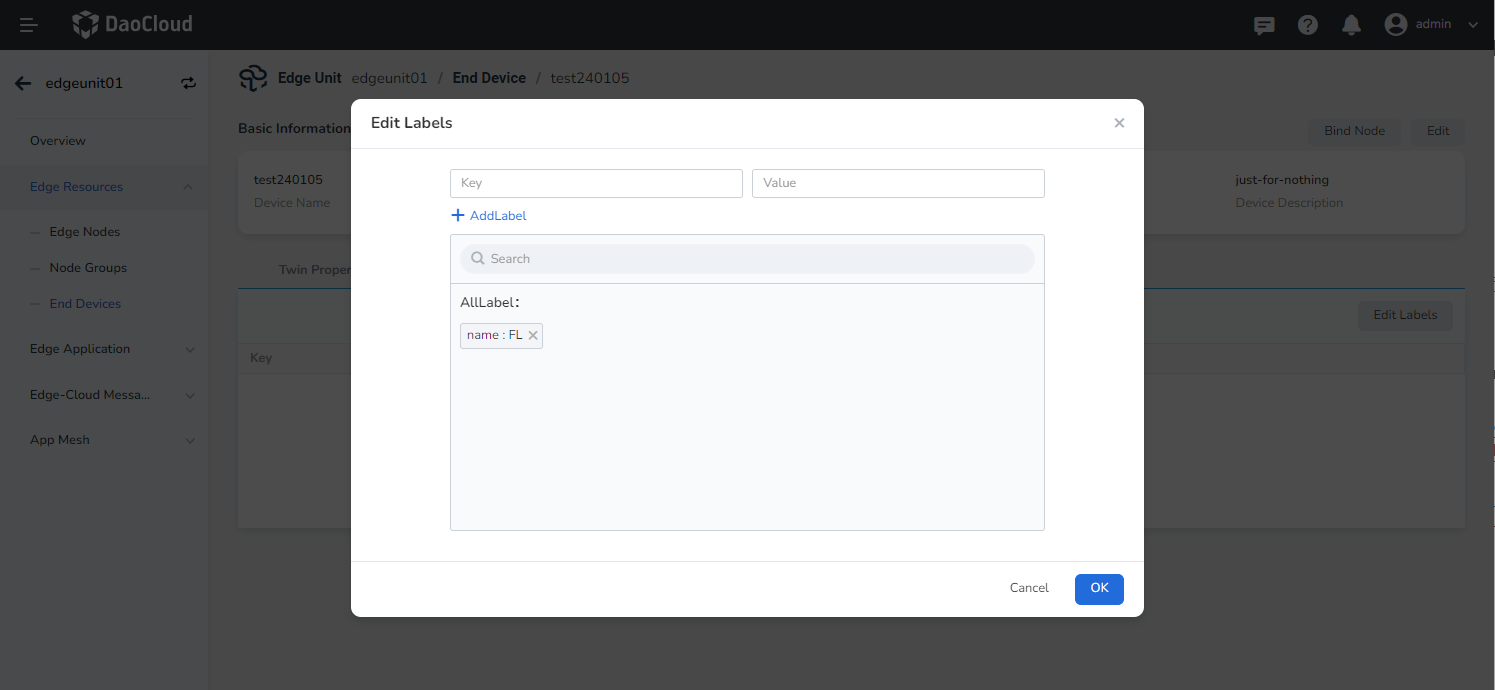Expand the Edge Application section
This screenshot has width=1495, height=690.
coord(189,349)
